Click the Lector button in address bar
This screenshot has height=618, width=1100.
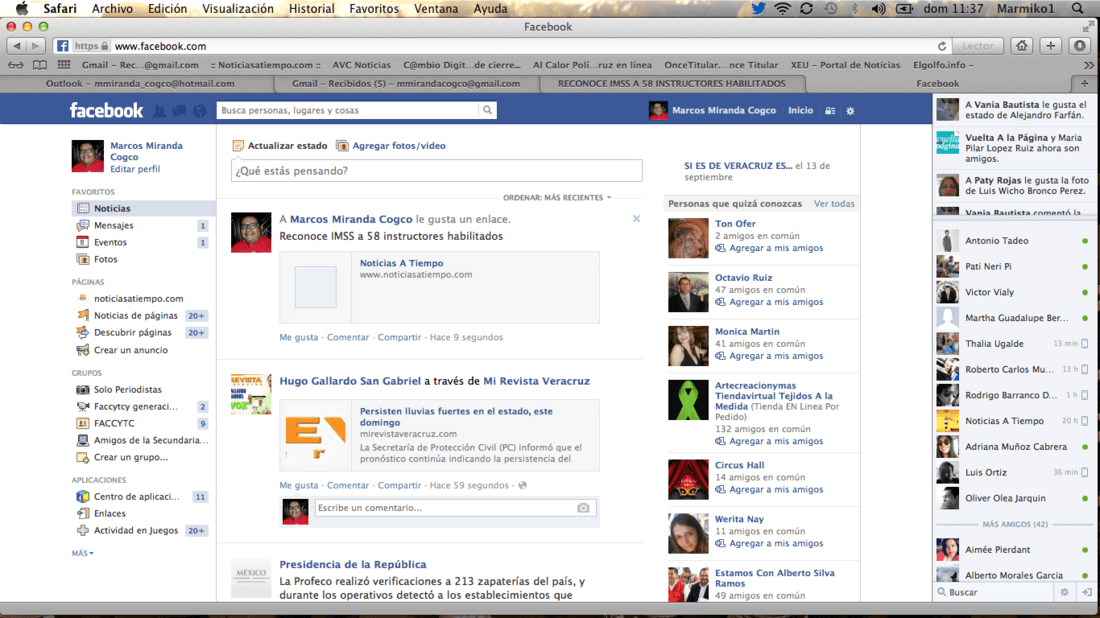coord(977,46)
